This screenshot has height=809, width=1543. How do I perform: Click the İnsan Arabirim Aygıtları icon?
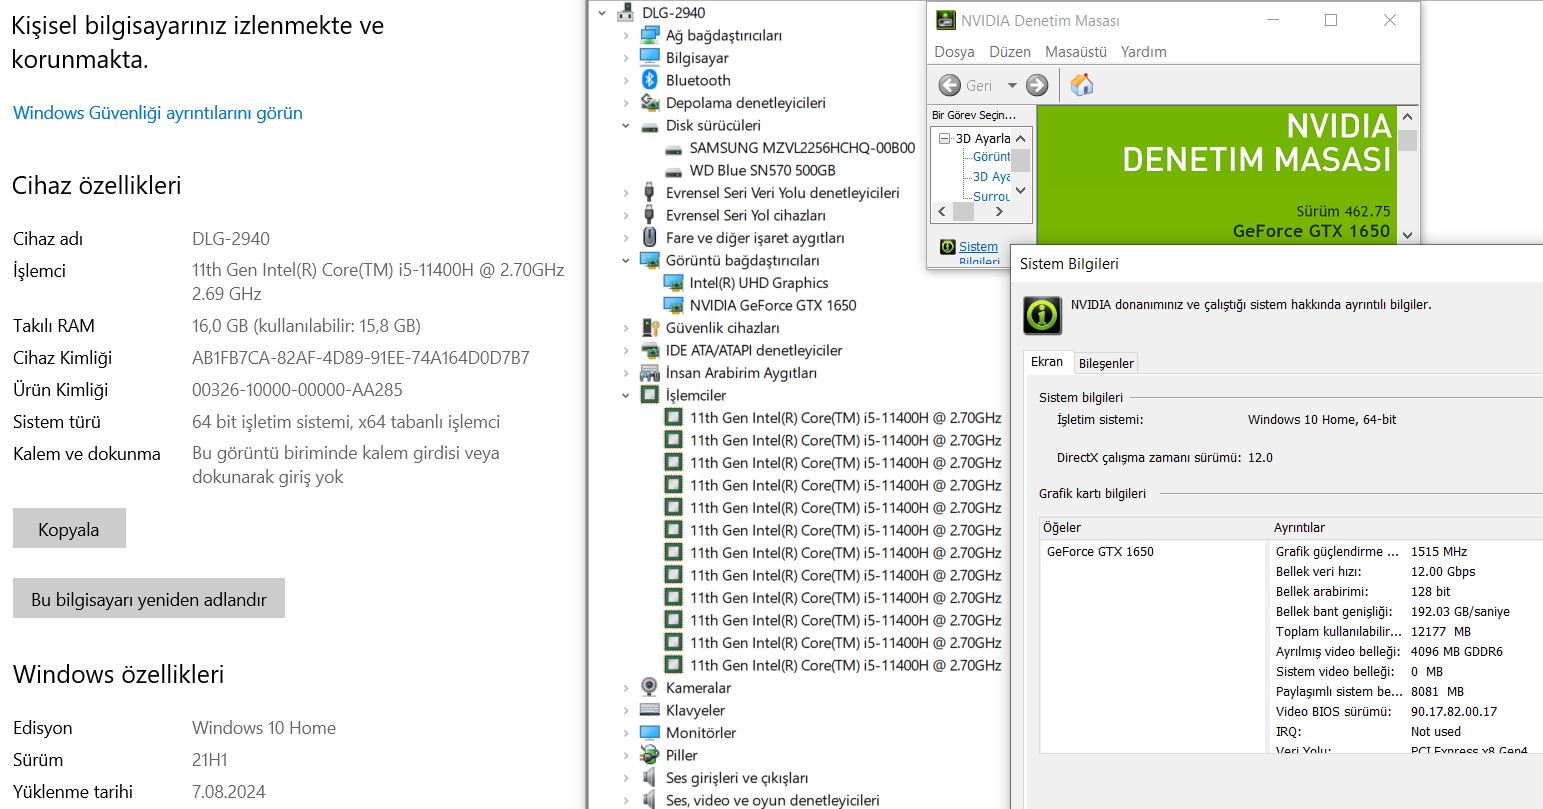click(649, 373)
